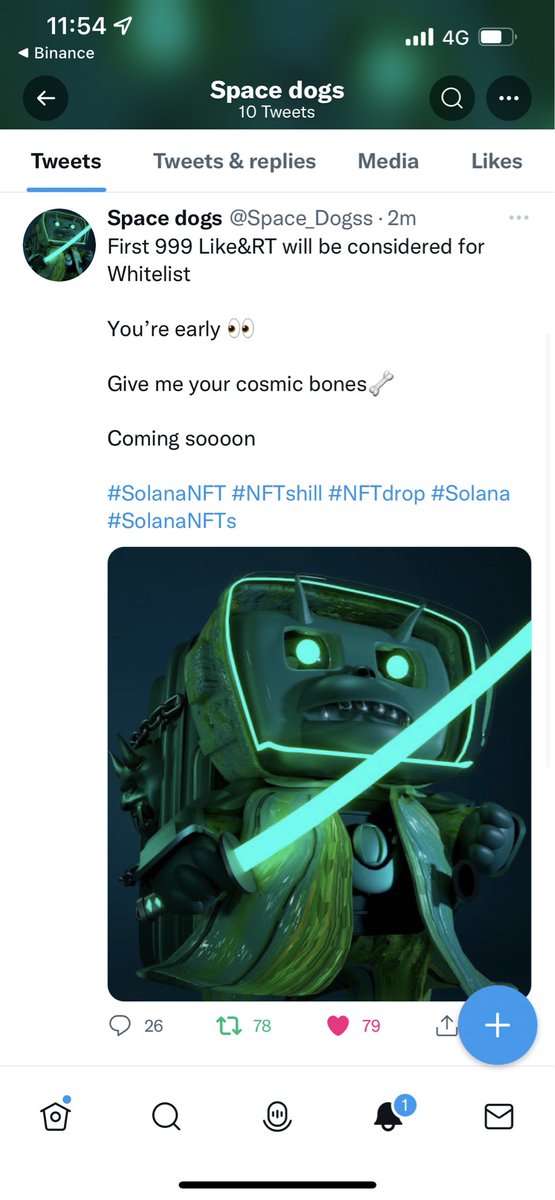Switch to Tweets & replies tab
The image size is (555, 1200).
[x=234, y=161]
